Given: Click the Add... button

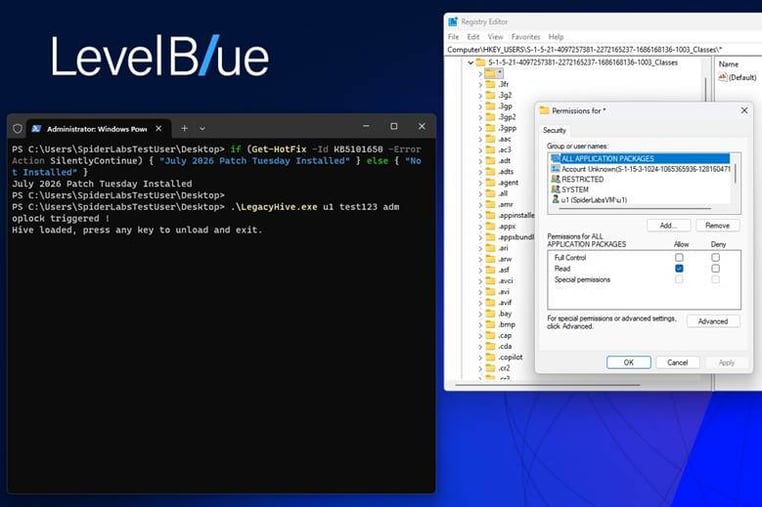Looking at the screenshot, I should coord(668,226).
